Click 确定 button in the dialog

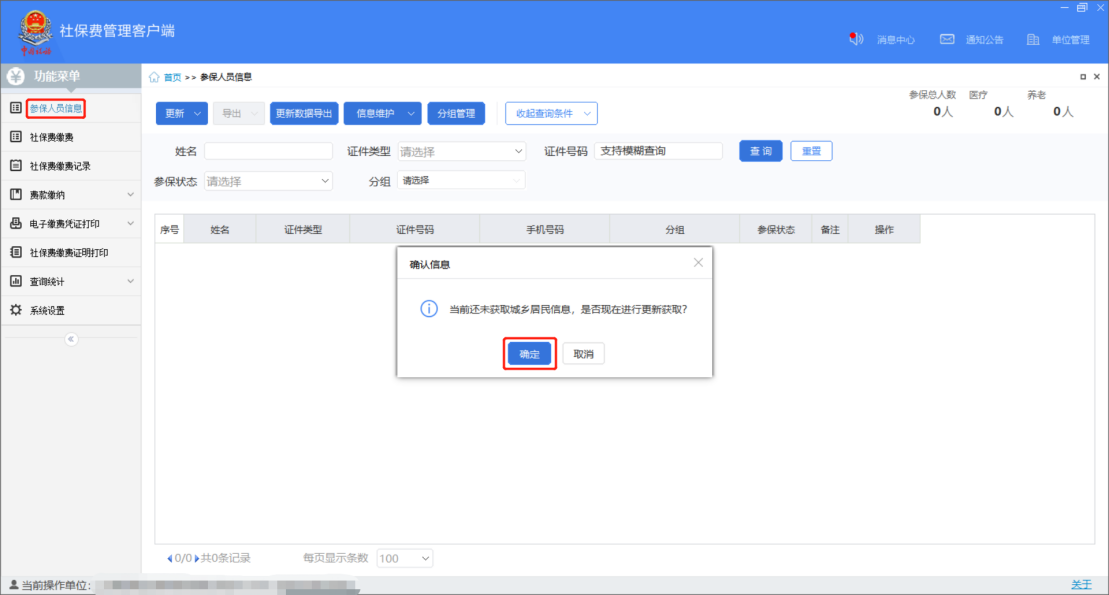pyautogui.click(x=529, y=354)
